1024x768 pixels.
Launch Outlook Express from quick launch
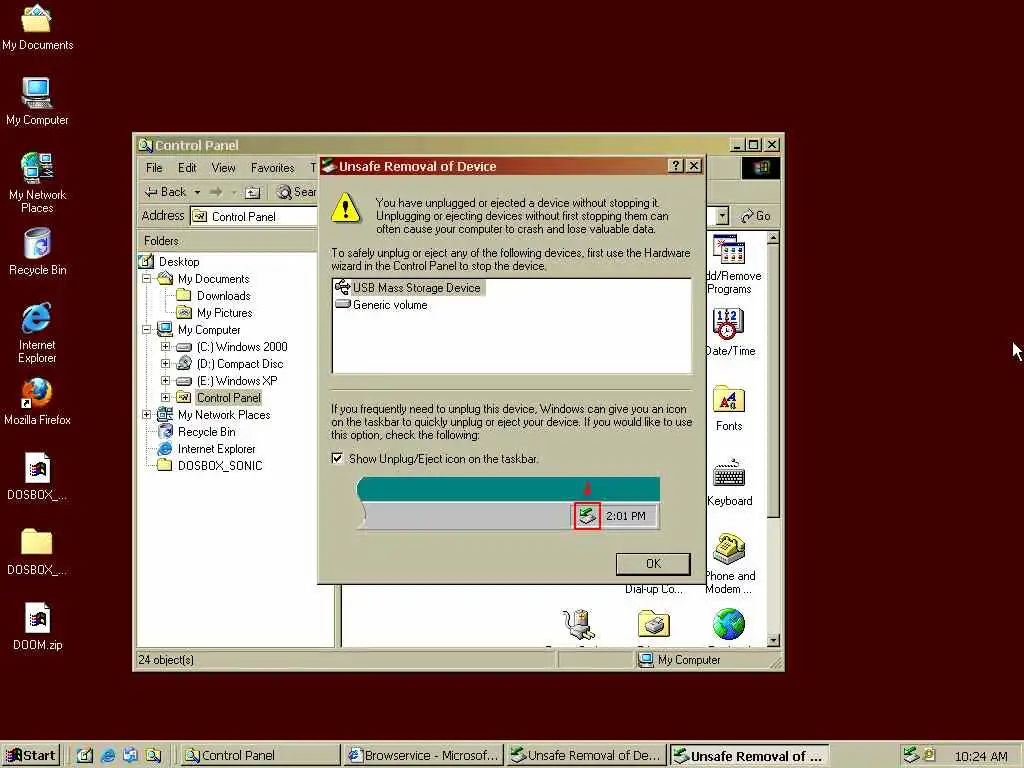coord(131,756)
